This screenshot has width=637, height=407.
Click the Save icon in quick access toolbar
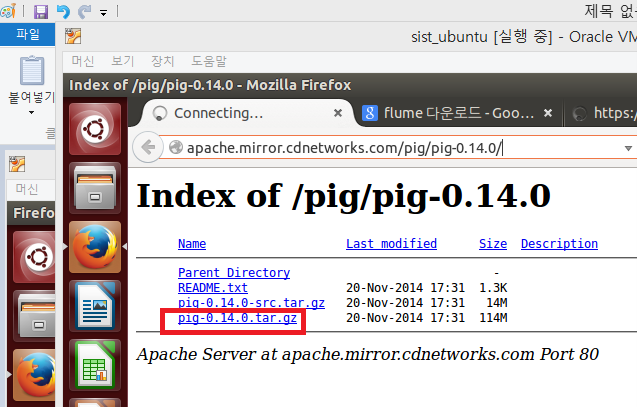[x=41, y=12]
